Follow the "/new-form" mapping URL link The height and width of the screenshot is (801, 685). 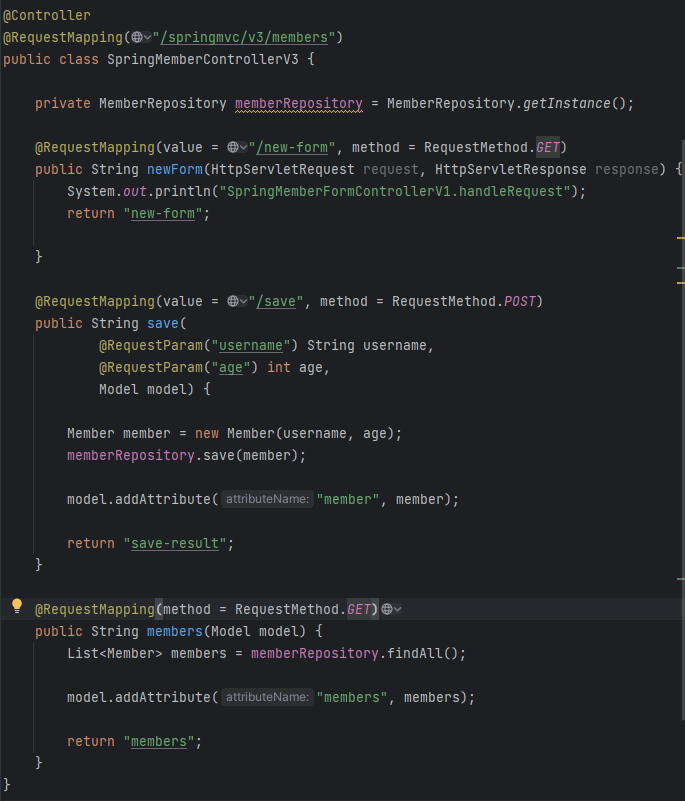(292, 148)
